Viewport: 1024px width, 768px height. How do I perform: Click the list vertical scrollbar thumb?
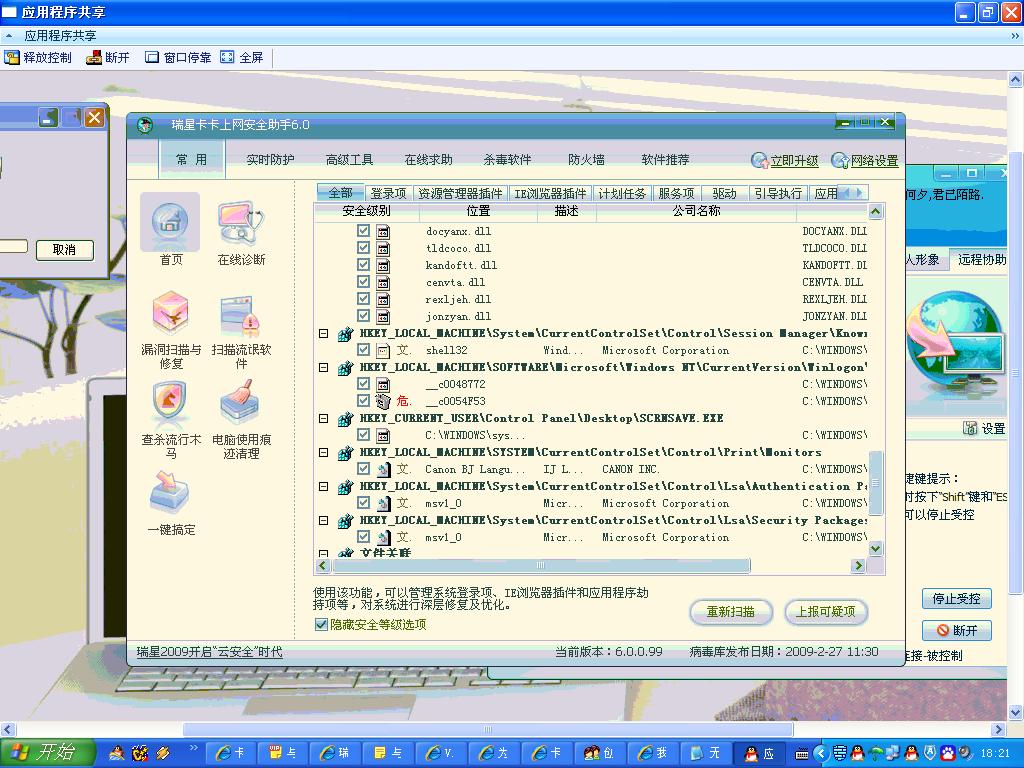point(876,483)
